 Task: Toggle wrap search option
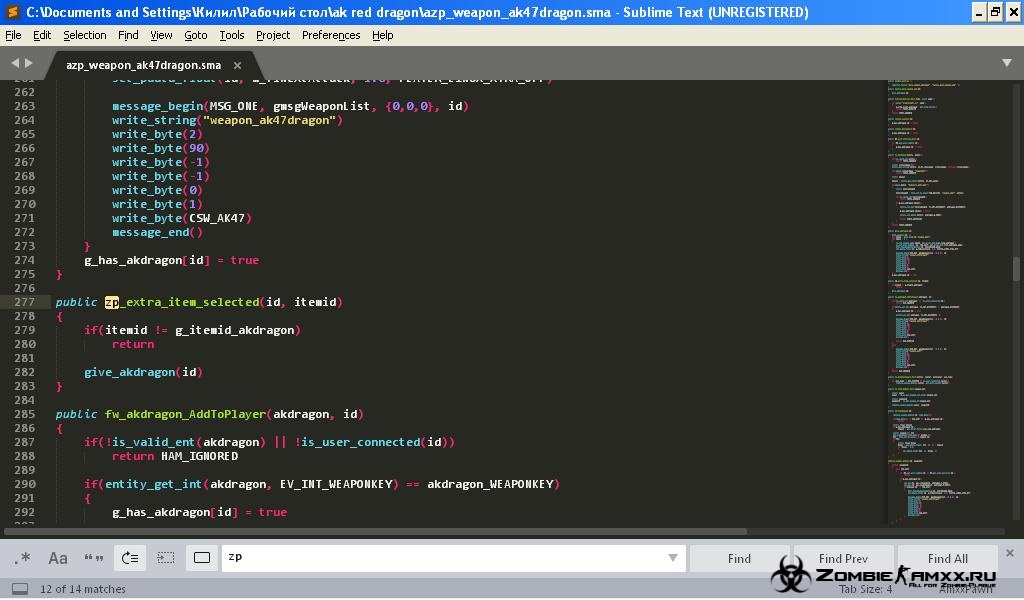coord(130,558)
